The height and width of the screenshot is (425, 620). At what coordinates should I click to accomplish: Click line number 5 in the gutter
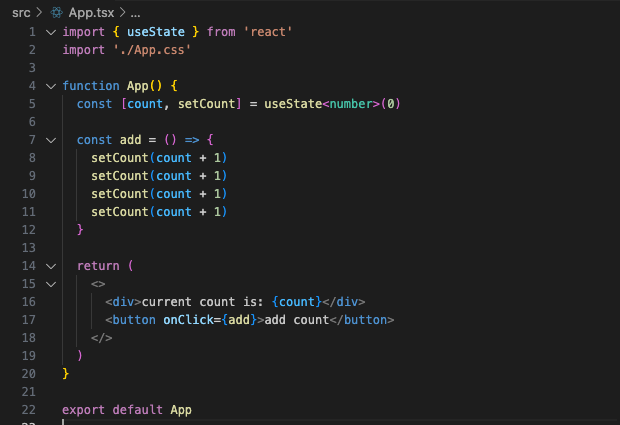(32, 104)
